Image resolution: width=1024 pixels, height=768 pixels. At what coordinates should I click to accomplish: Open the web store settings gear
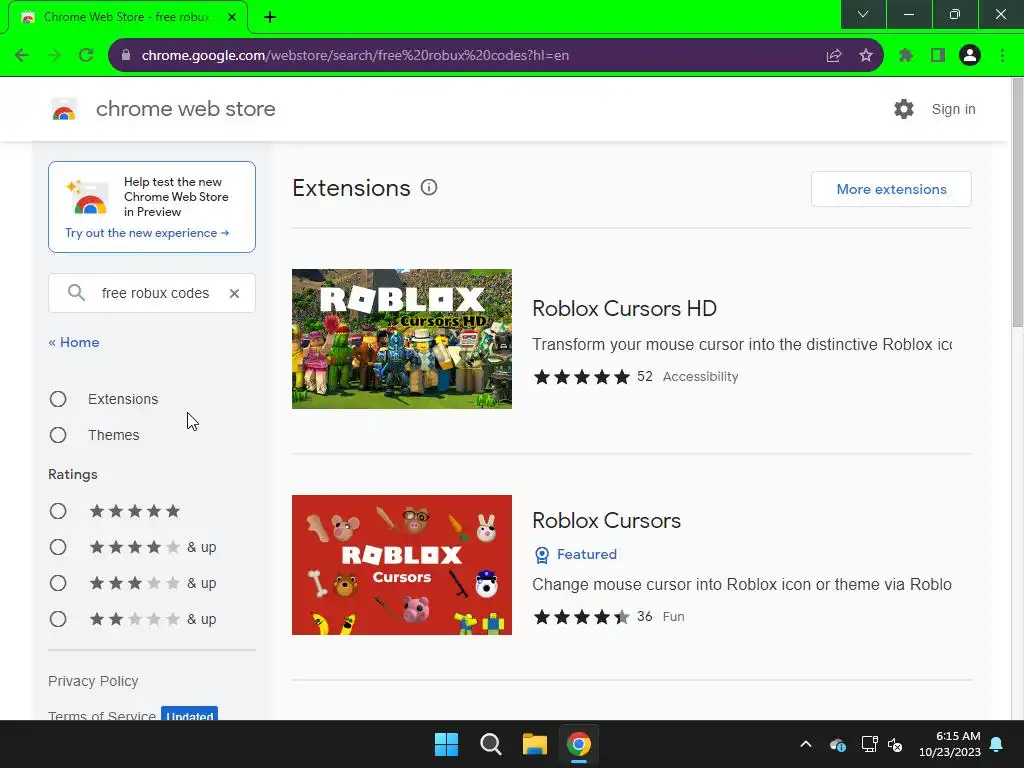(904, 109)
